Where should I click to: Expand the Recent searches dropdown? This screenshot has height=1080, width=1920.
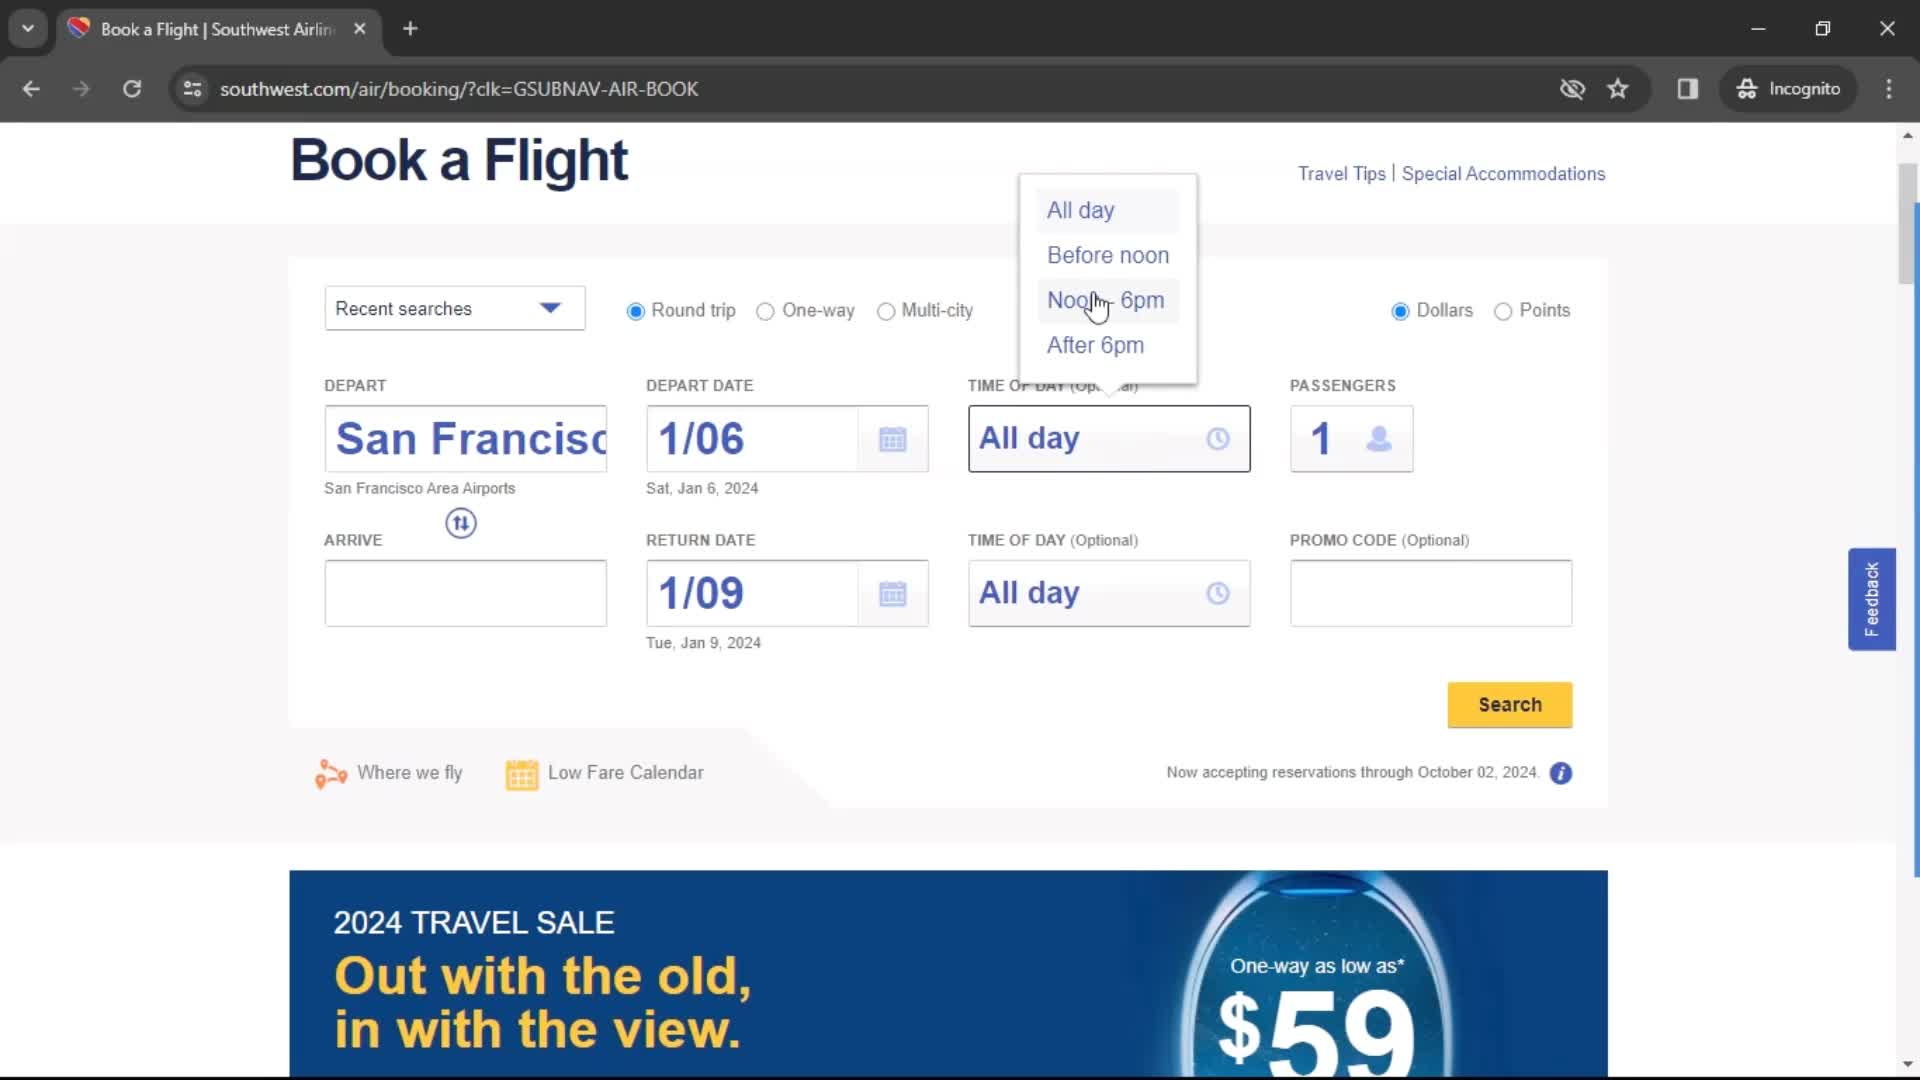click(x=455, y=309)
